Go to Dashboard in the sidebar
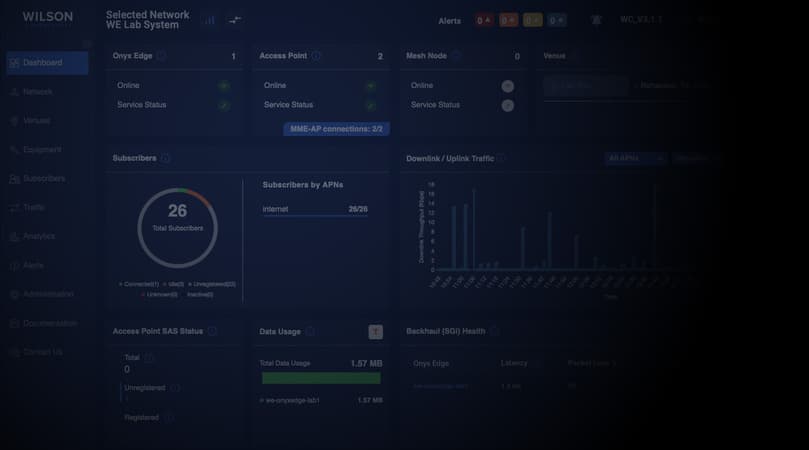809x450 pixels. (x=47, y=63)
